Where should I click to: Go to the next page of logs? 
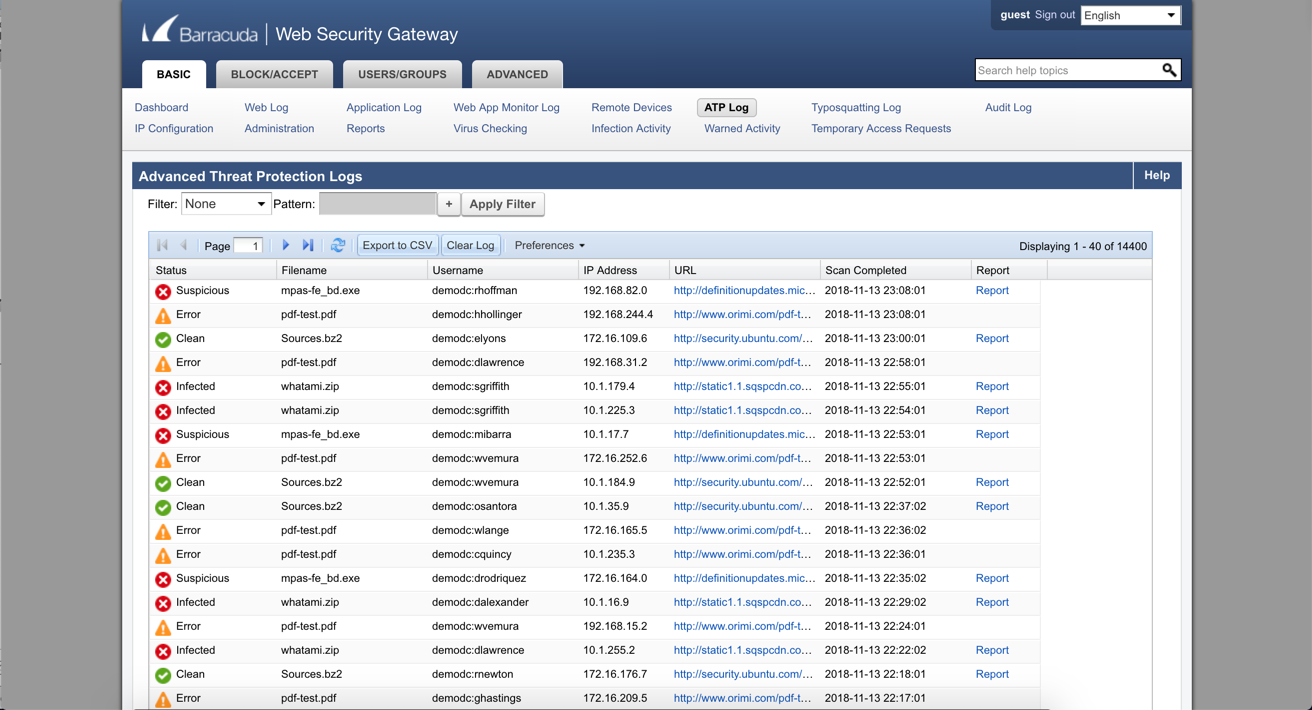(x=286, y=245)
